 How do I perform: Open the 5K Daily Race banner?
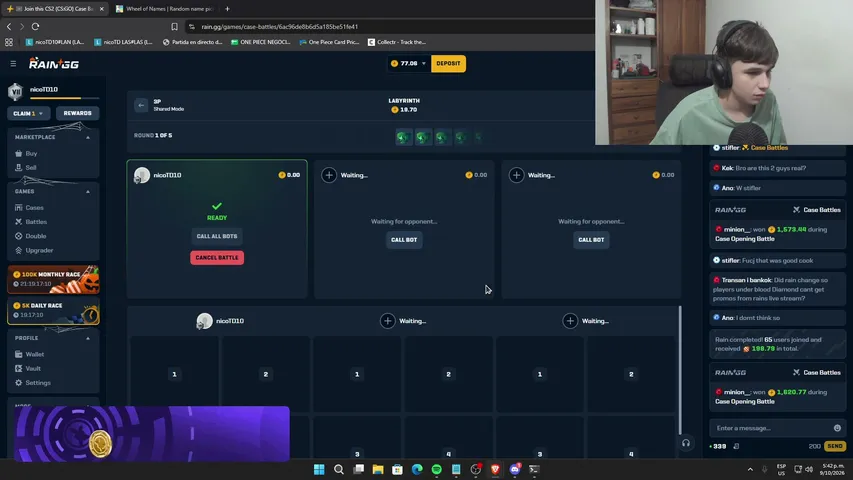point(53,310)
